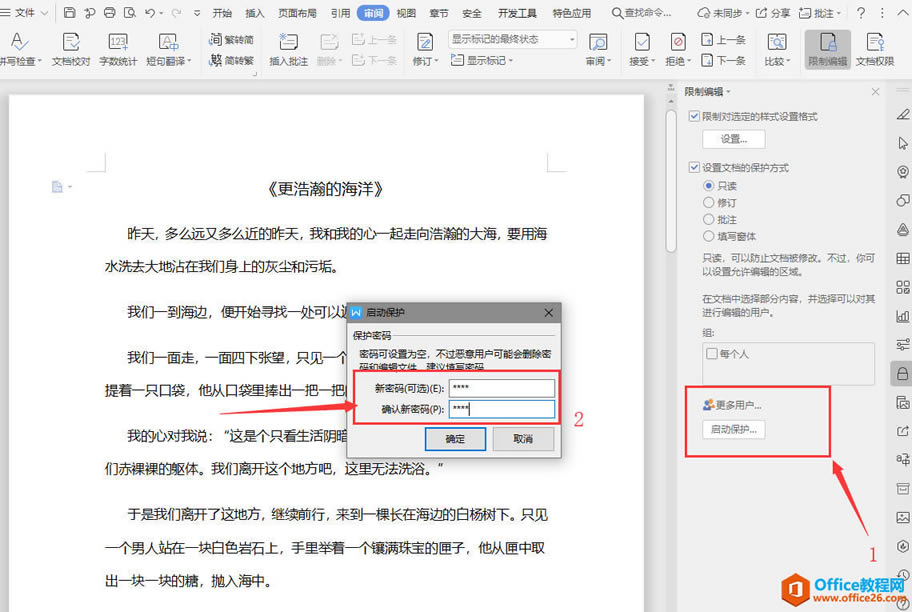The image size is (912, 612).
Task: Switch to the 插入 ribbon tab
Action: (x=255, y=13)
